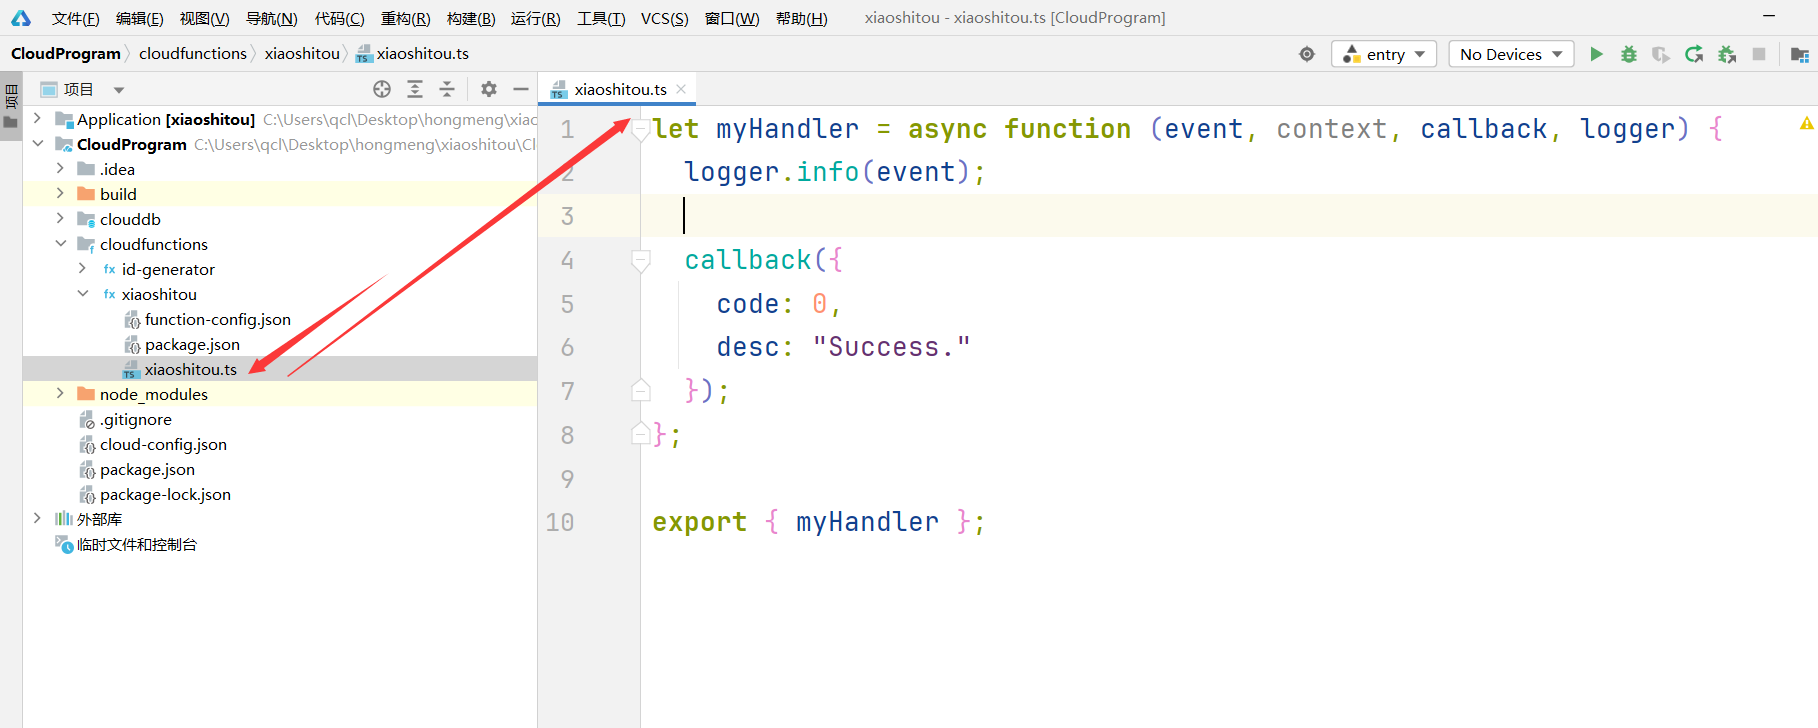The width and height of the screenshot is (1818, 728).
Task: Select the .gitignore file
Action: [135, 419]
